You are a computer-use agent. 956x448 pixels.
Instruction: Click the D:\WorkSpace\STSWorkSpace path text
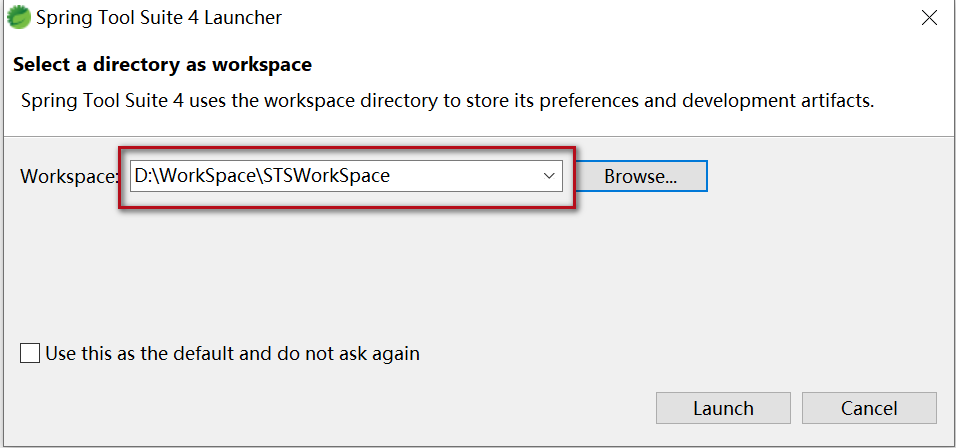click(x=262, y=176)
